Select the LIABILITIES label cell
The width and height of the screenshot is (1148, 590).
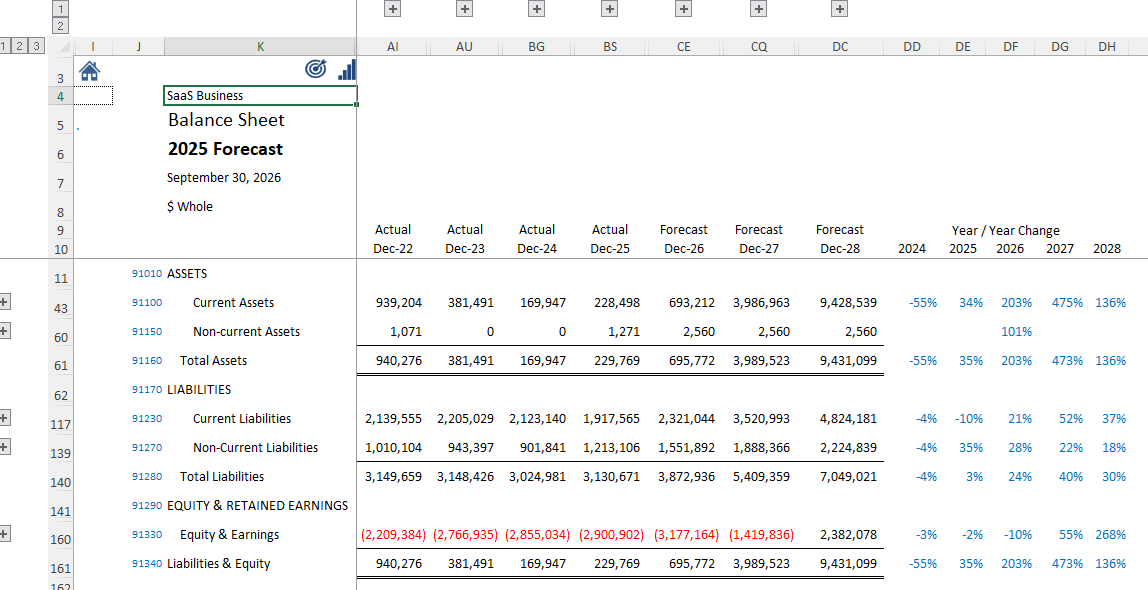199,389
